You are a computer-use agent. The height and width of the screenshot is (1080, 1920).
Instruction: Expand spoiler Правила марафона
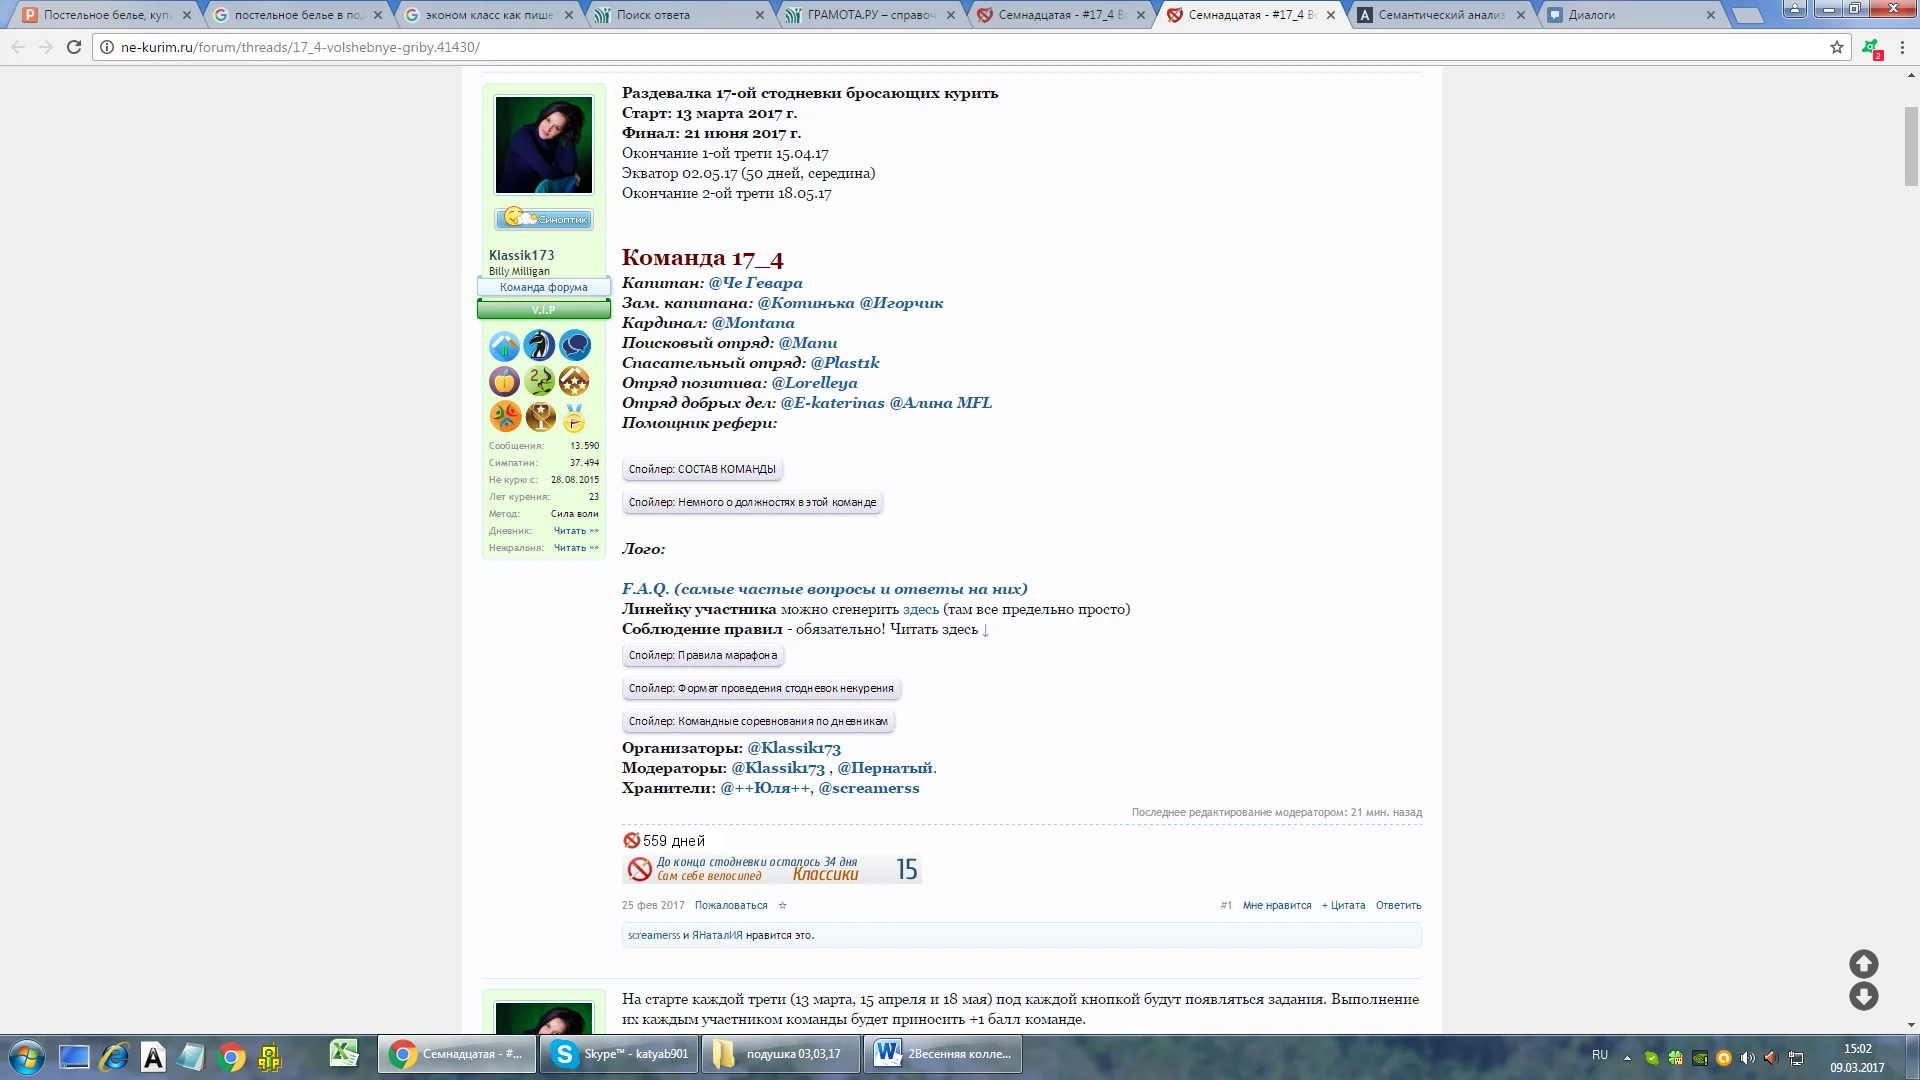(x=702, y=656)
